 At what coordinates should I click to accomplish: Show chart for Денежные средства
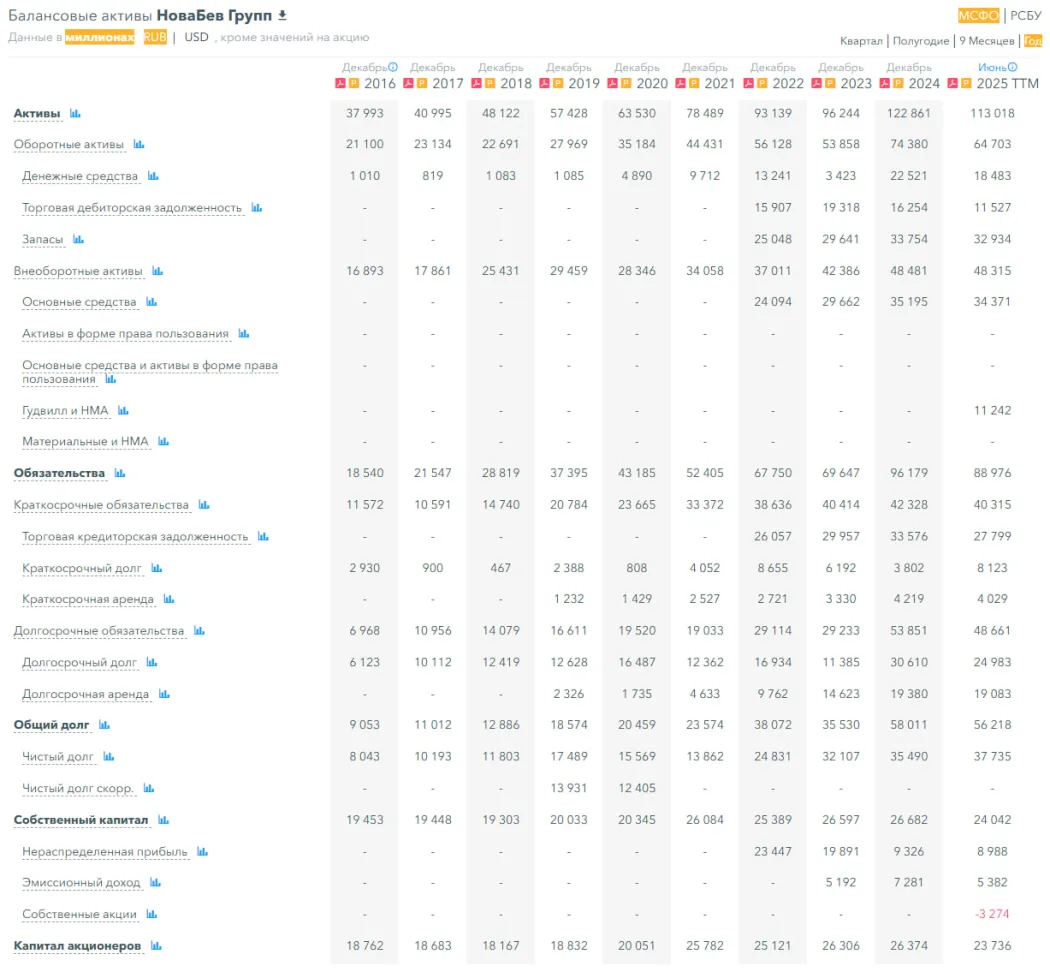[x=153, y=176]
